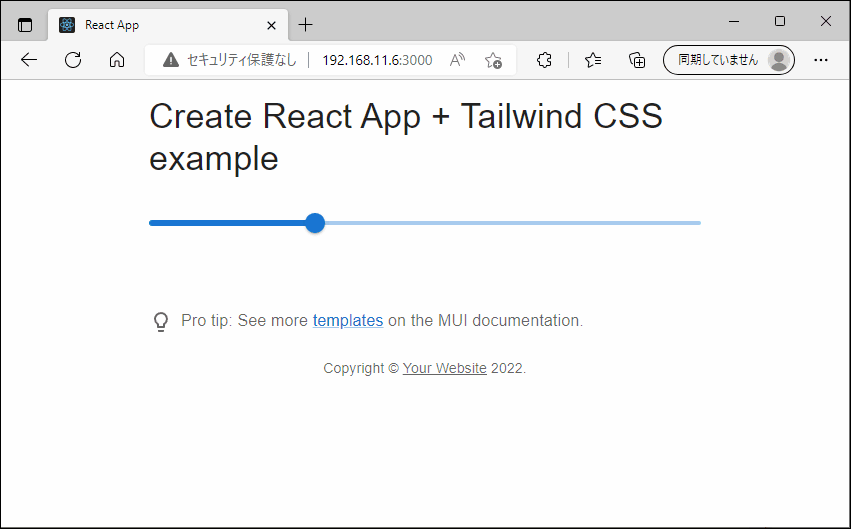
Task: Open the Extensions puzzle icon
Action: pos(544,60)
